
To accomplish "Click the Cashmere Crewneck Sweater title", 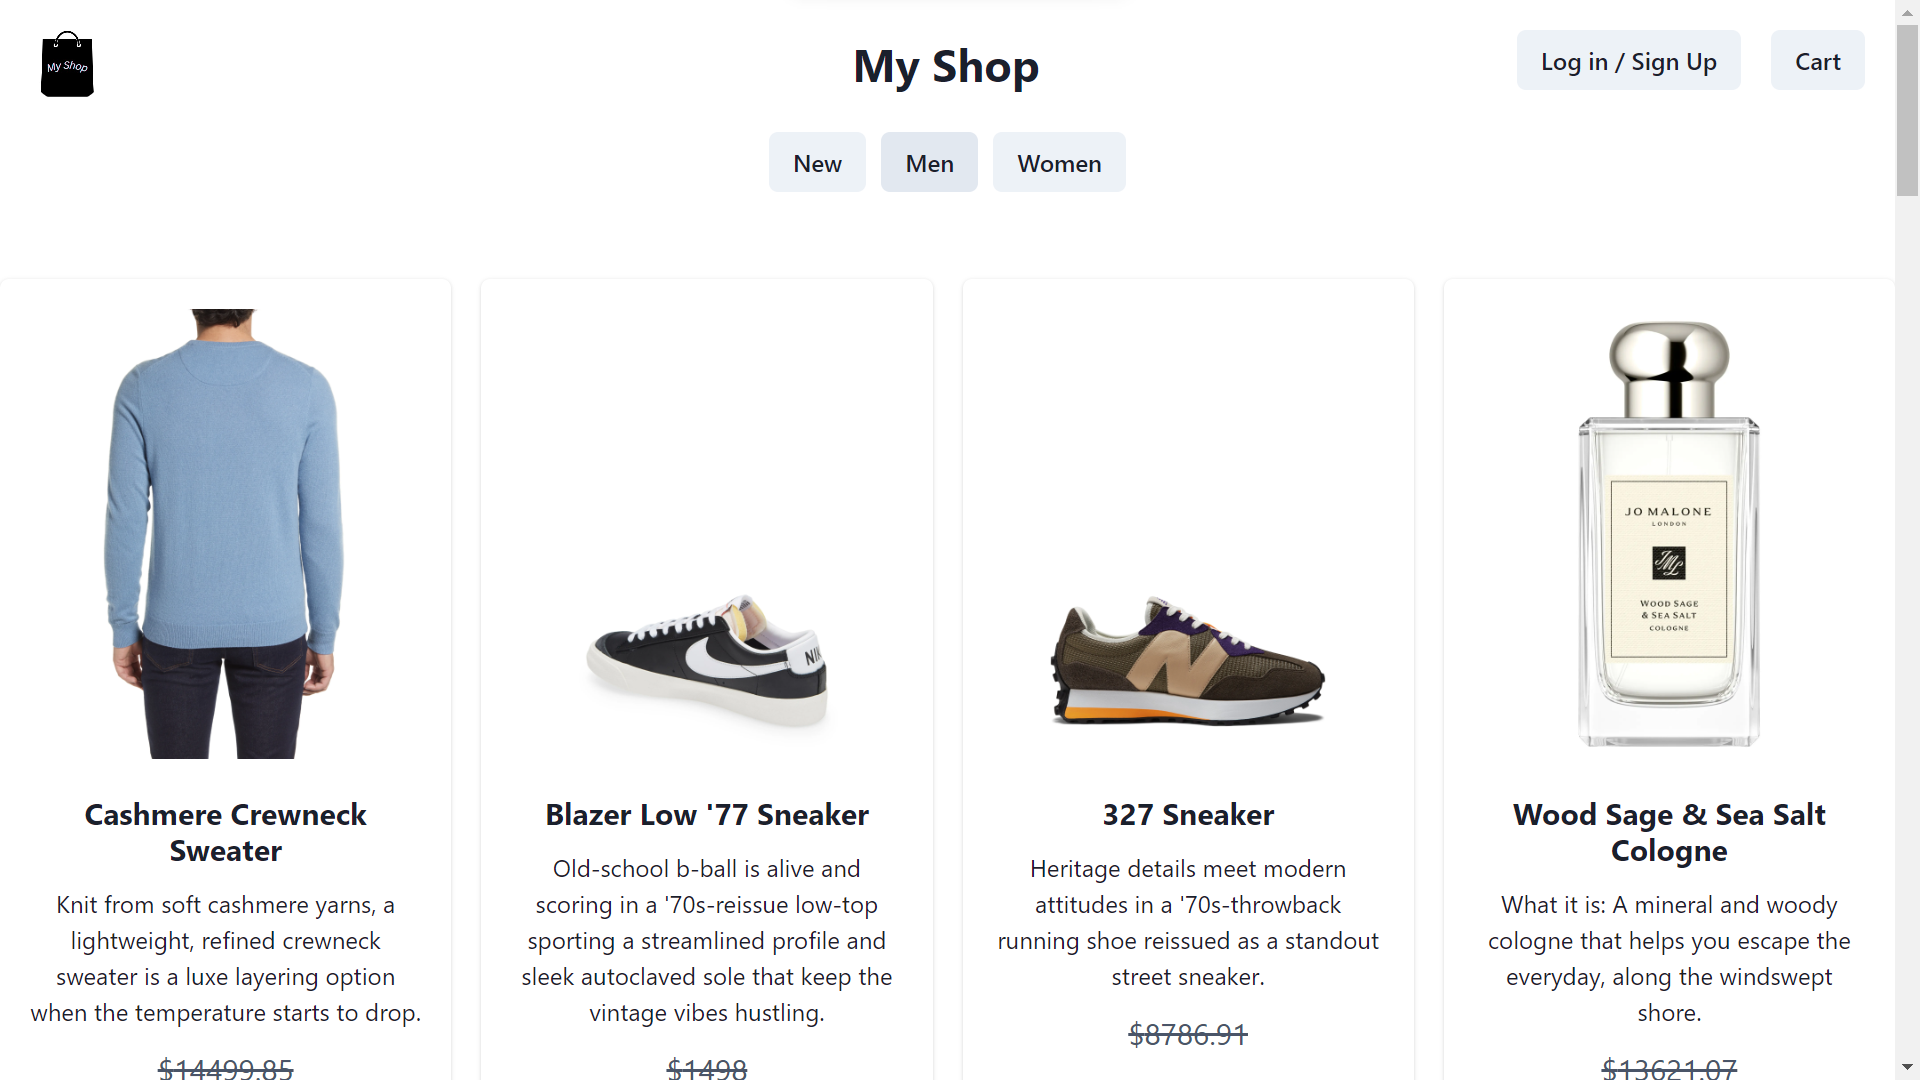I will click(x=225, y=832).
